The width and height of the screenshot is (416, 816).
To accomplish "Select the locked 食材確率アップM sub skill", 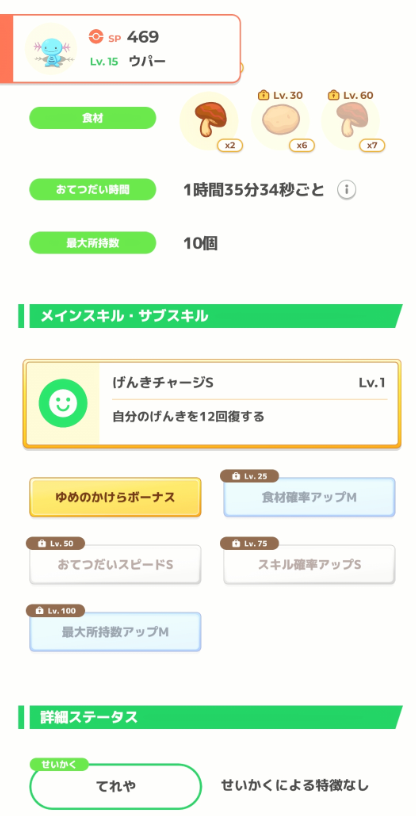I will (x=309, y=497).
